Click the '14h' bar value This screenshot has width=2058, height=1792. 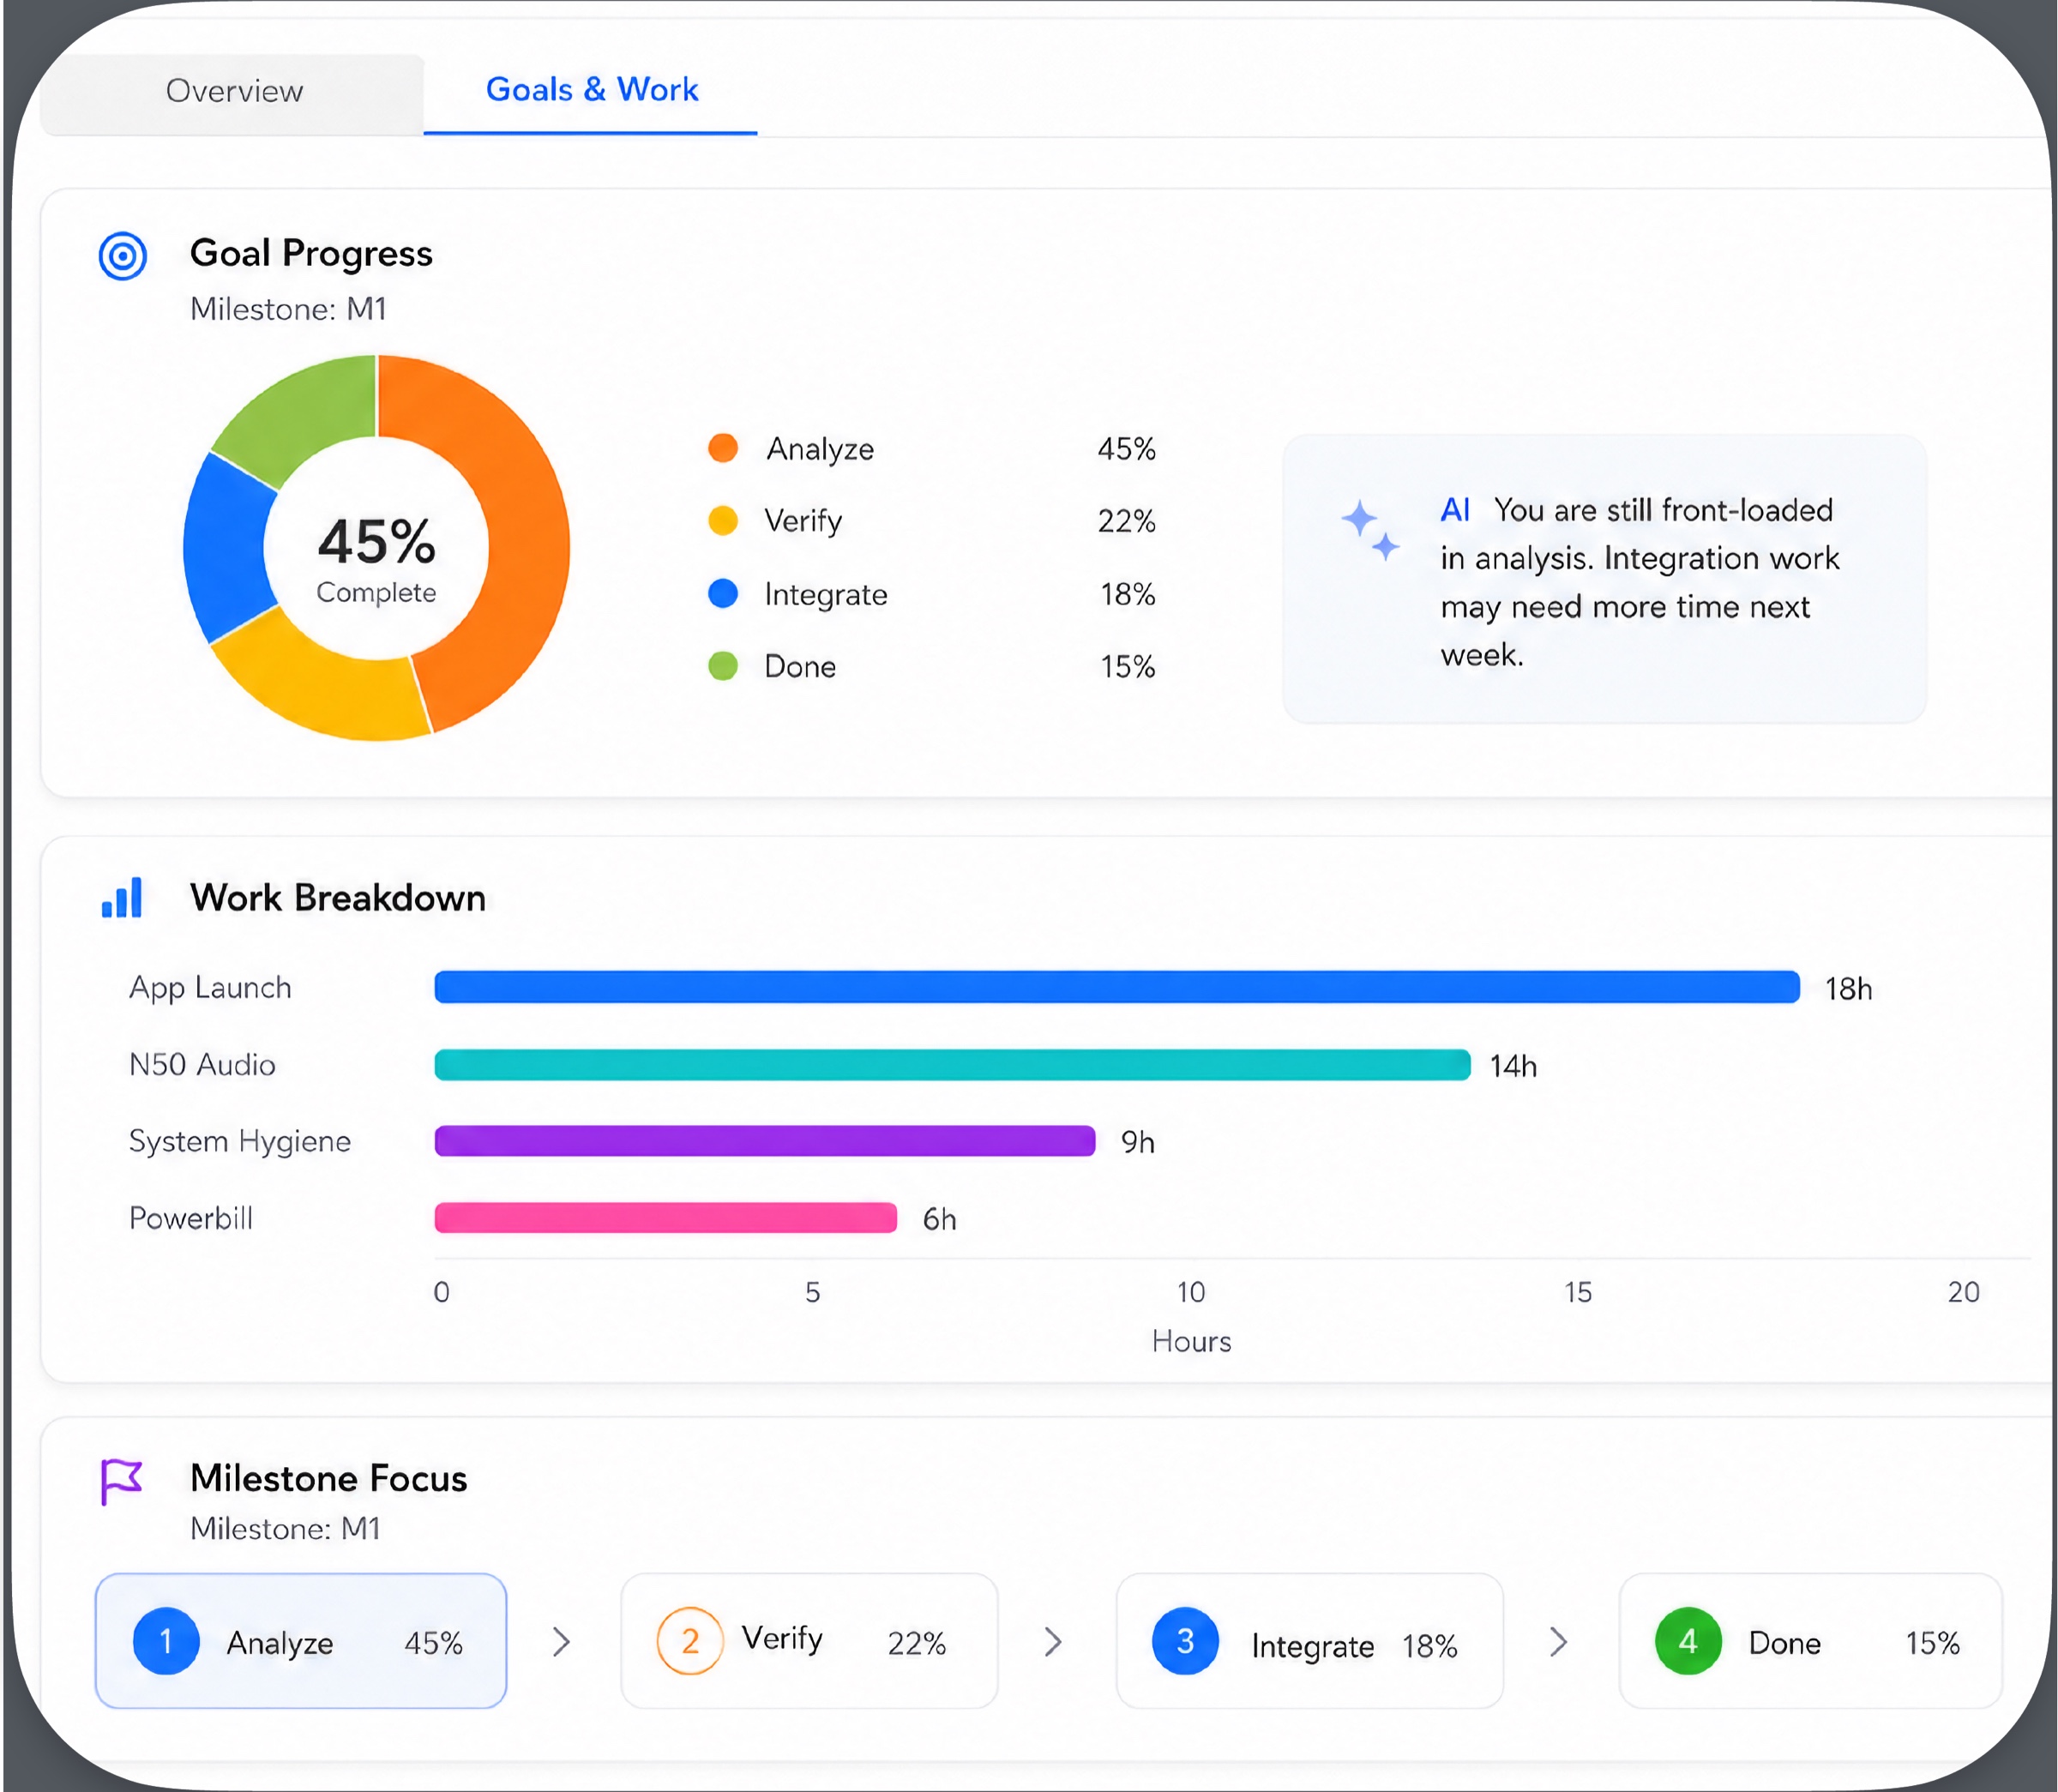1513,1066
